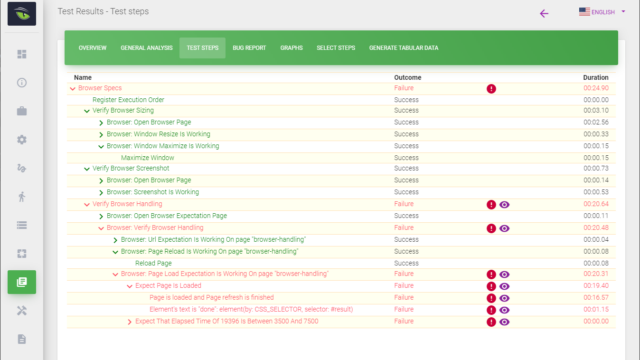The image size is (640, 360).
Task: Click the Register Execution Order step
Action: click(x=128, y=100)
